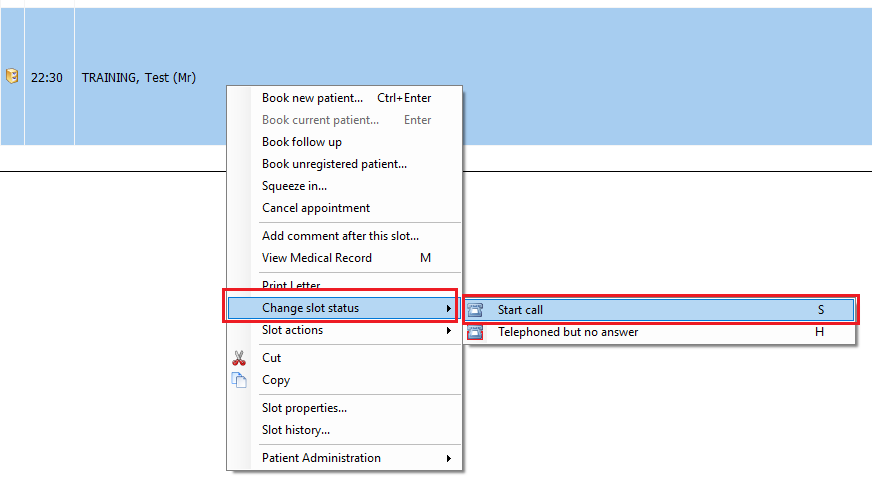Image resolution: width=872 pixels, height=483 pixels.
Task: Expand the Patient Administration submenu arrow
Action: (x=449, y=458)
